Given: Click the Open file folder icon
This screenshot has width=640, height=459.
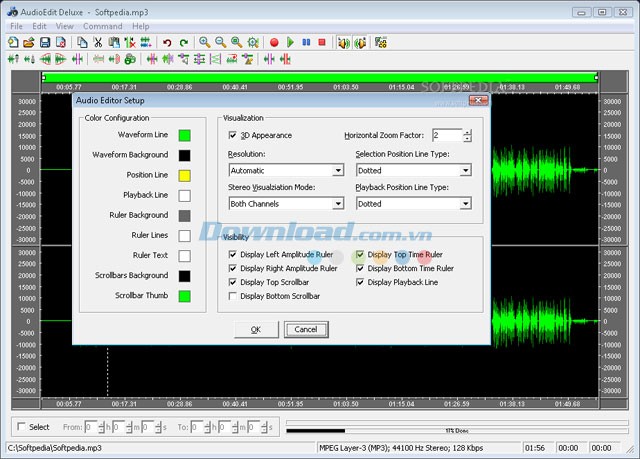Looking at the screenshot, I should coord(29,43).
